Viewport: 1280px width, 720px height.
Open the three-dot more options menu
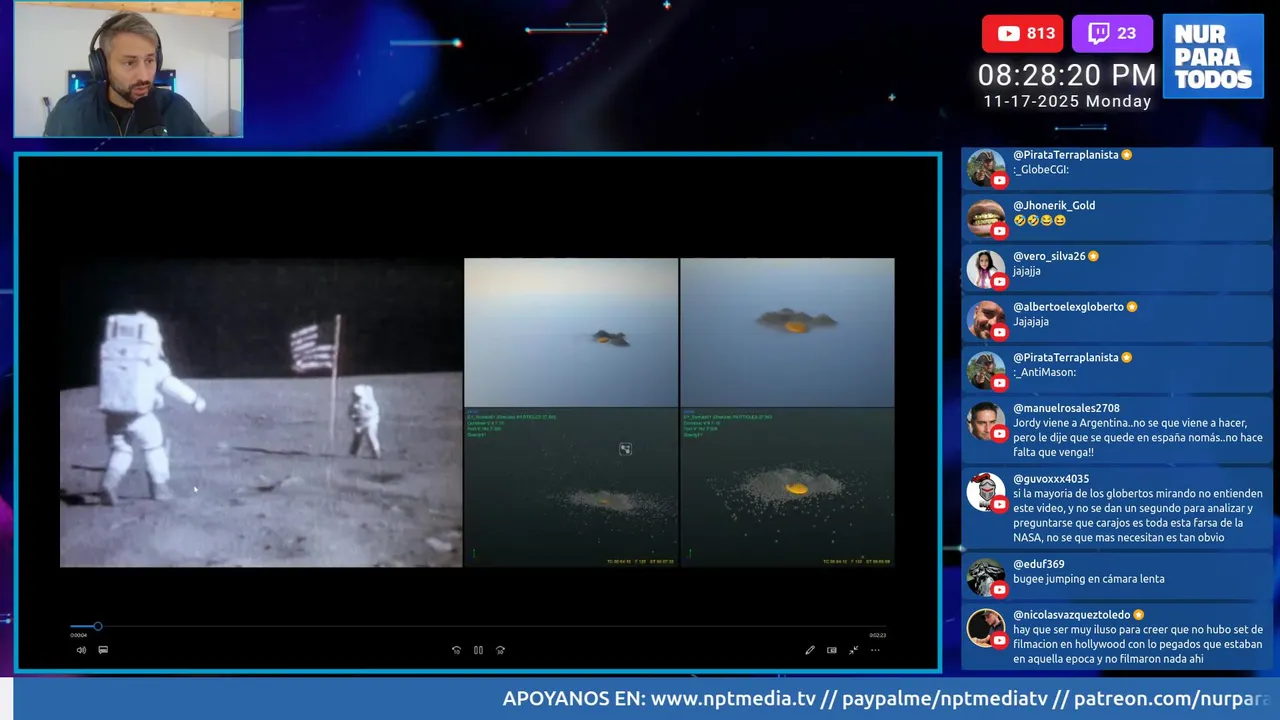pyautogui.click(x=875, y=650)
